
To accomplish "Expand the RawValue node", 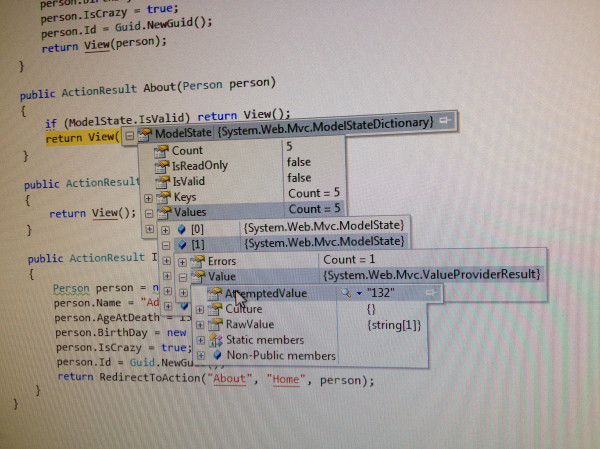I will pyautogui.click(x=200, y=325).
